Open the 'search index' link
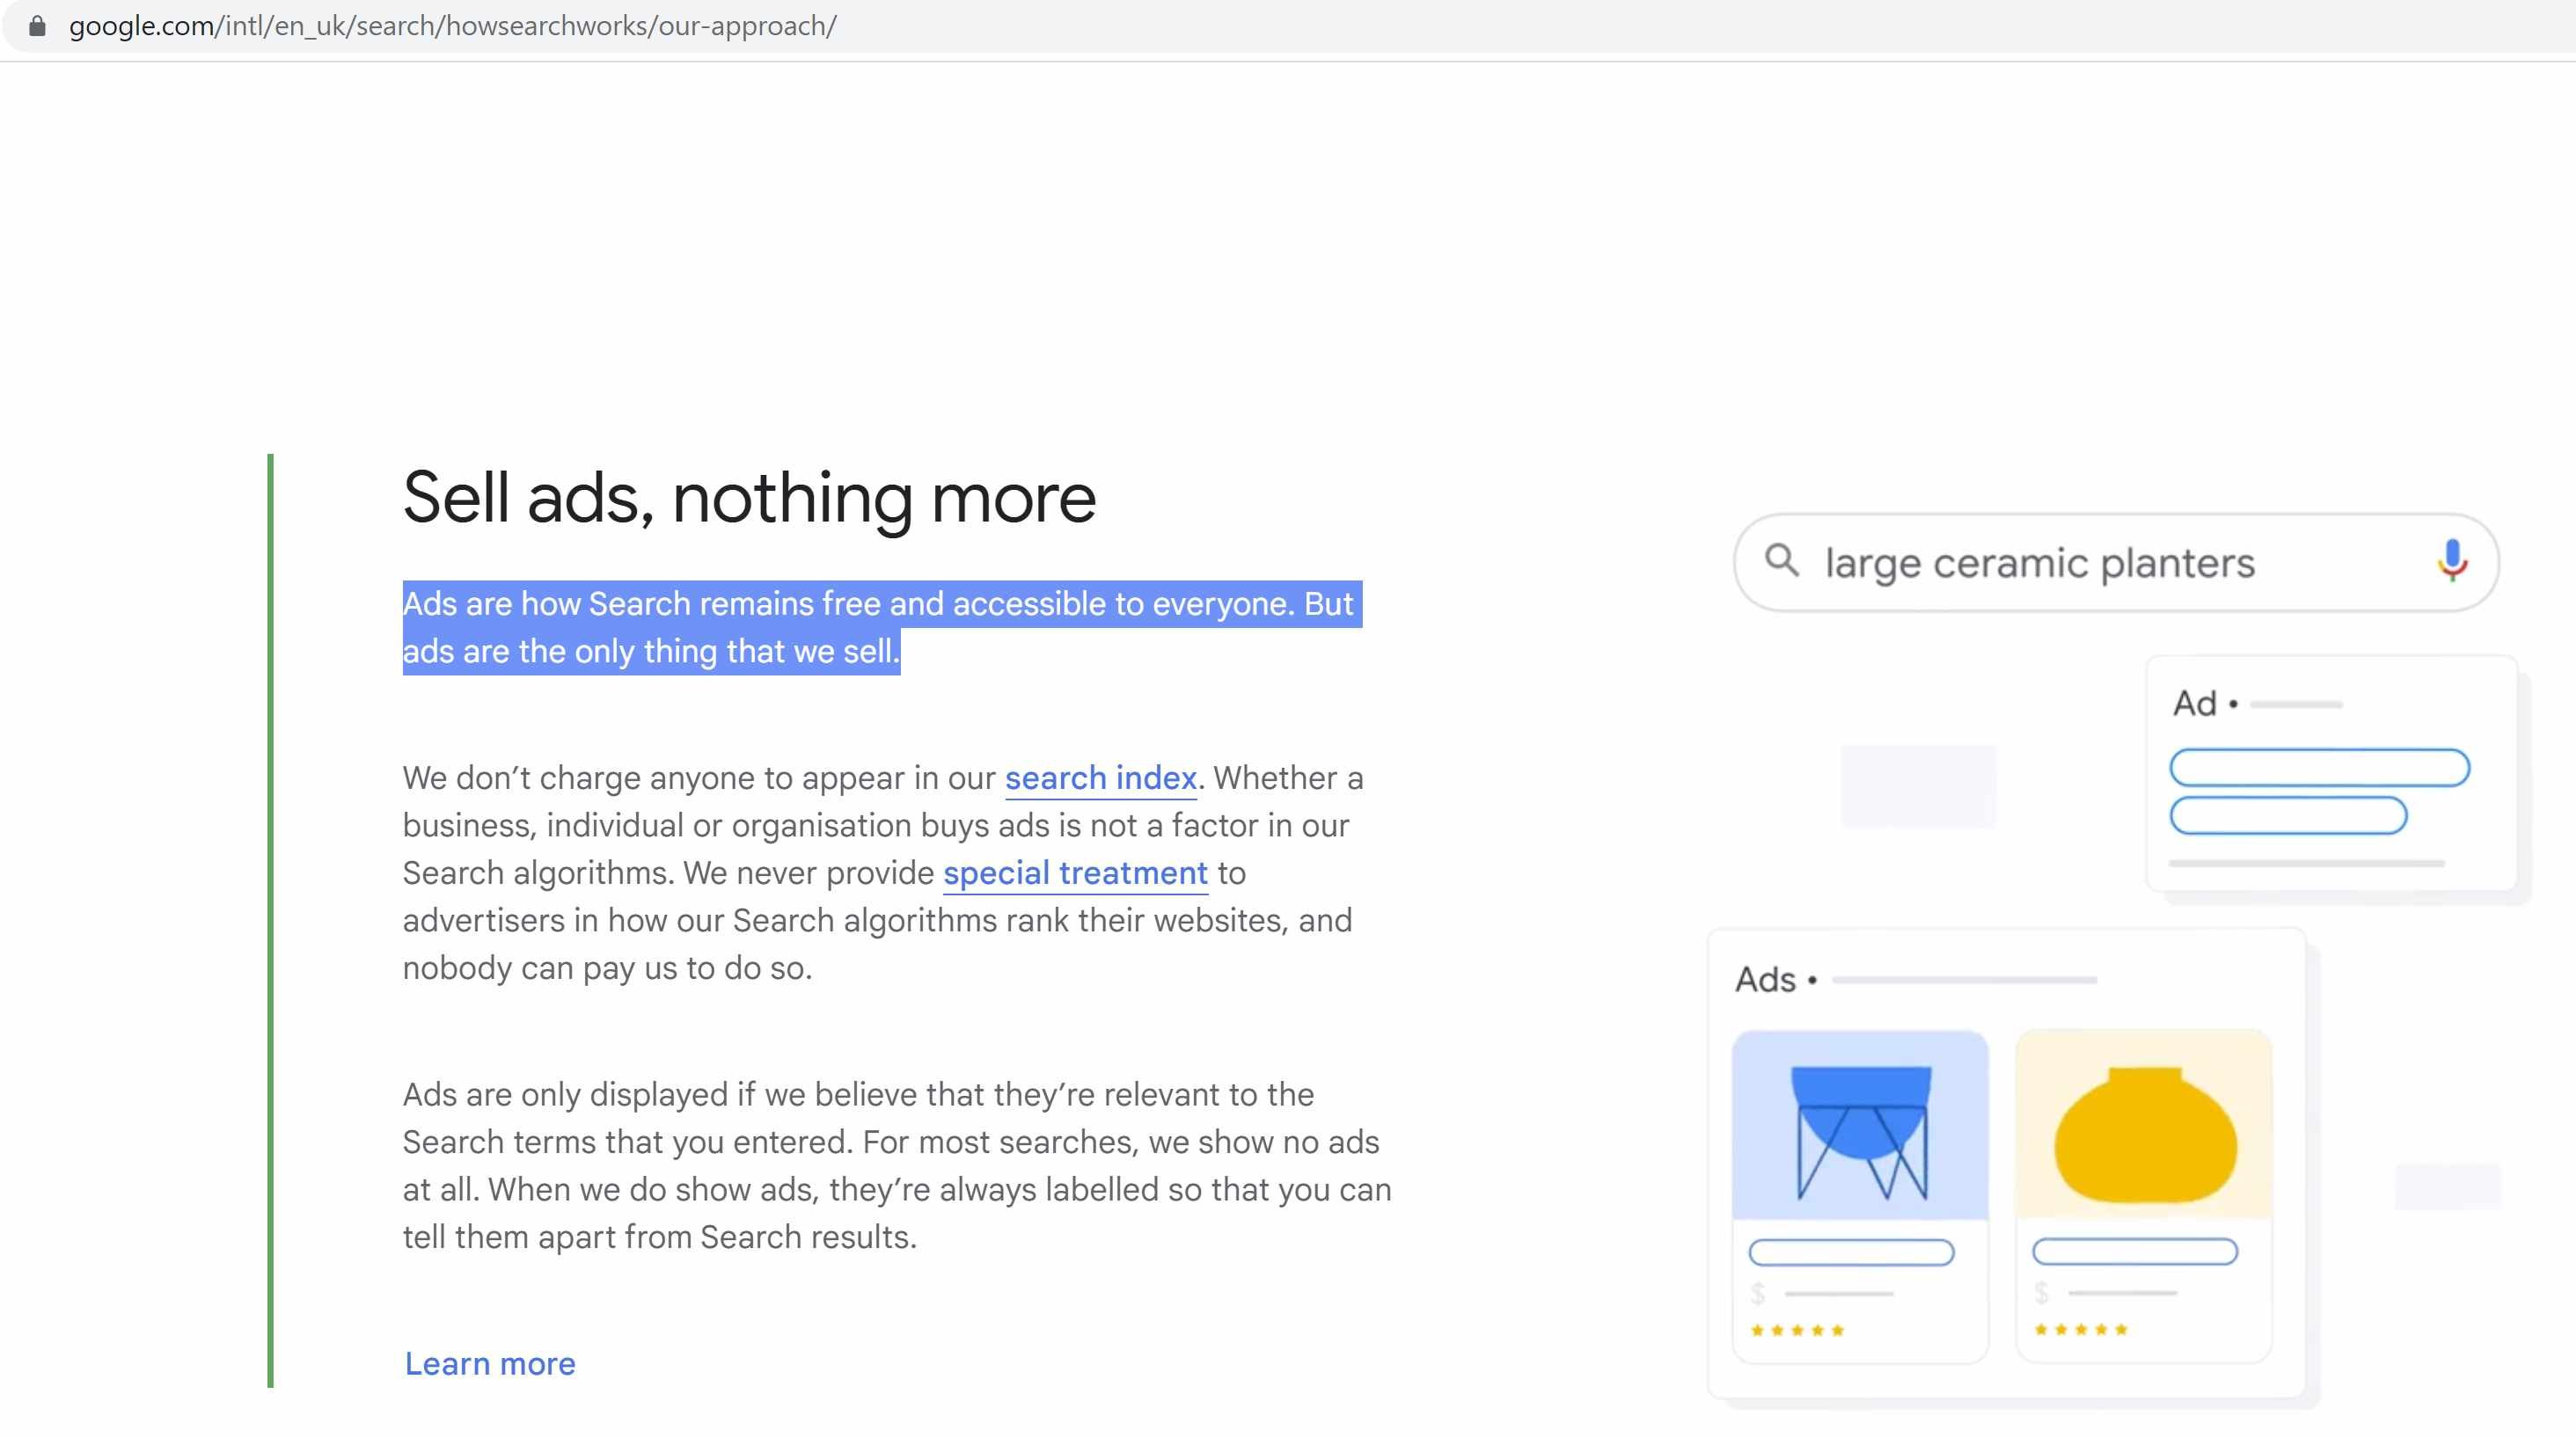This screenshot has width=2576, height=1438. (1100, 778)
